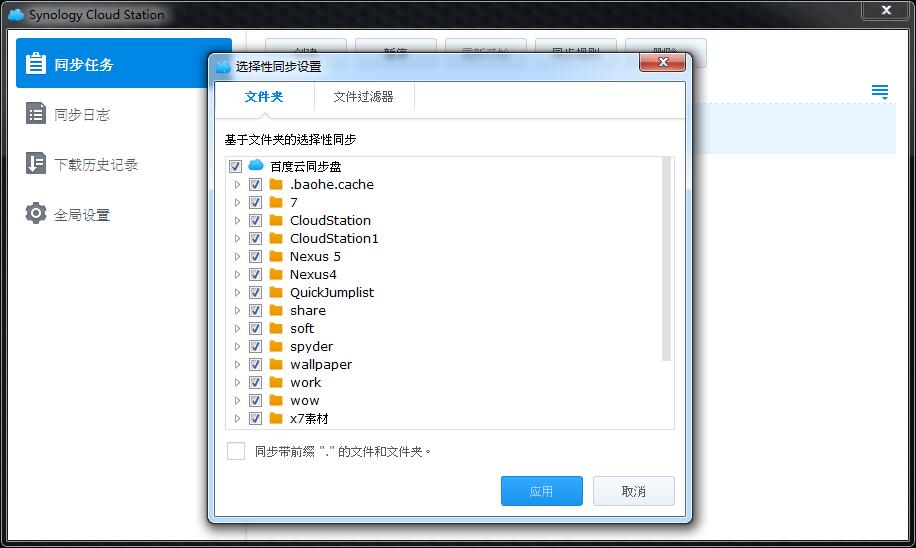
Task: Uncheck the QuickJumplist checkbox
Action: (255, 292)
